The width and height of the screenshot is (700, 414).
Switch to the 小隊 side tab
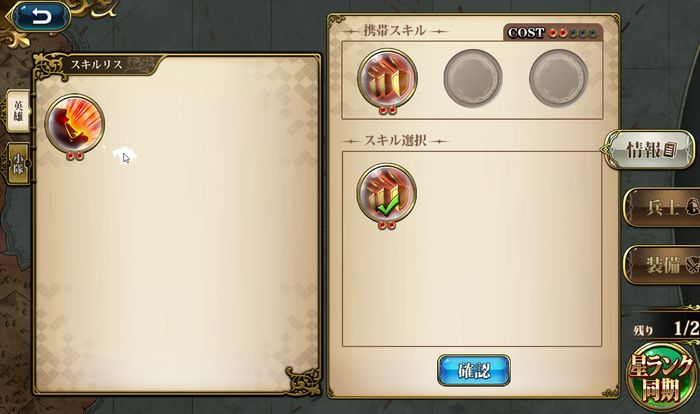[18, 164]
